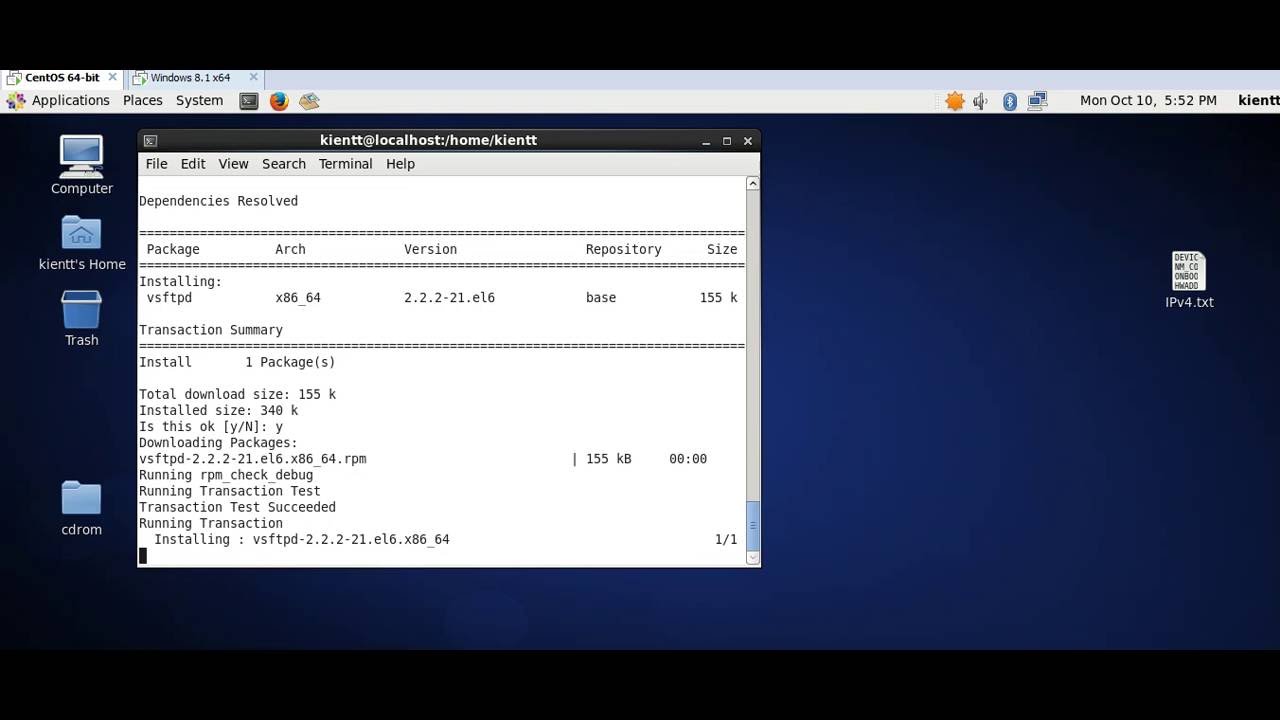Viewport: 1280px width, 720px height.
Task: Click the terminal scrollbar up arrow
Action: [753, 183]
